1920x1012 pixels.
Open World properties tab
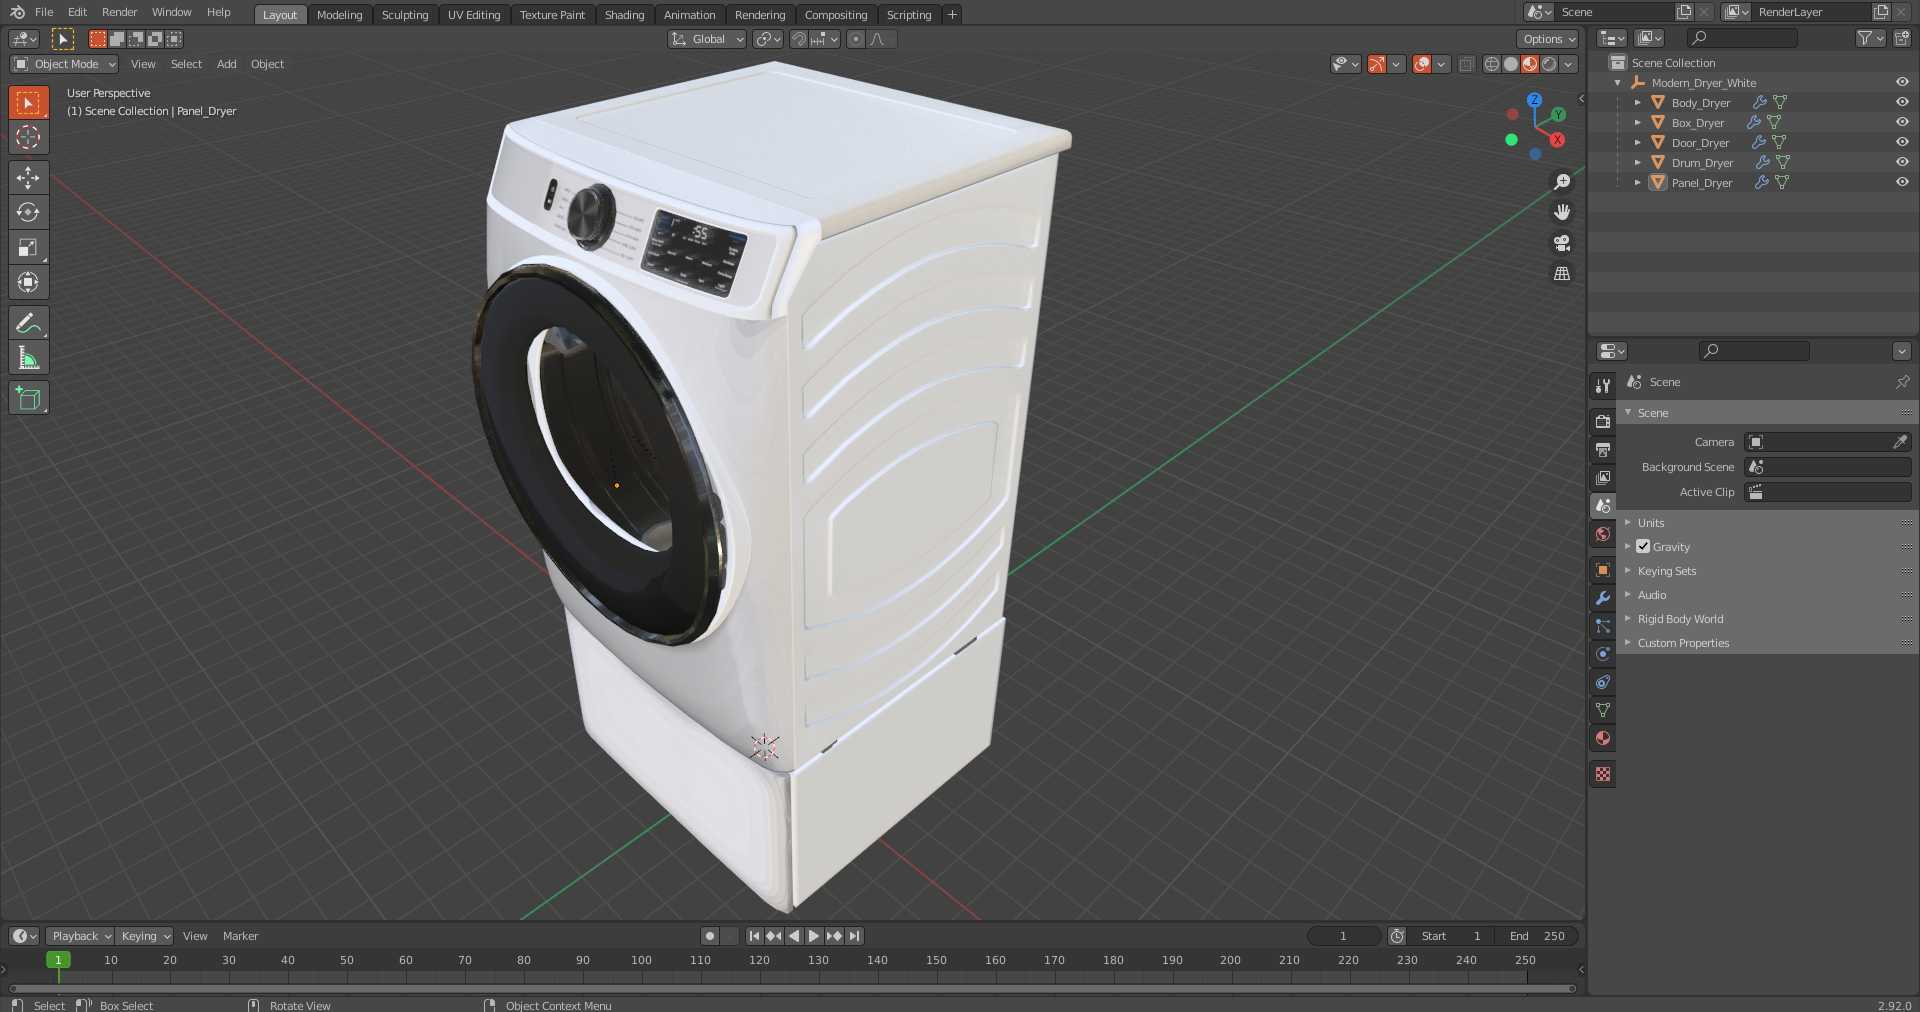pyautogui.click(x=1603, y=534)
